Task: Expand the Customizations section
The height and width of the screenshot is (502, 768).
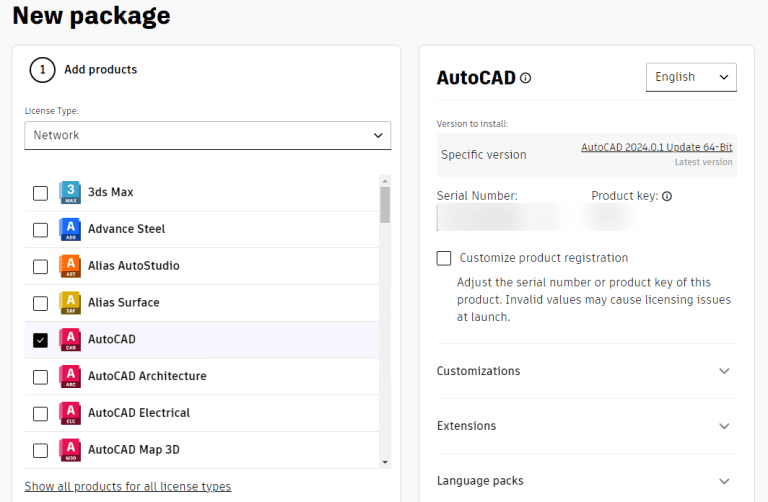Action: [585, 371]
